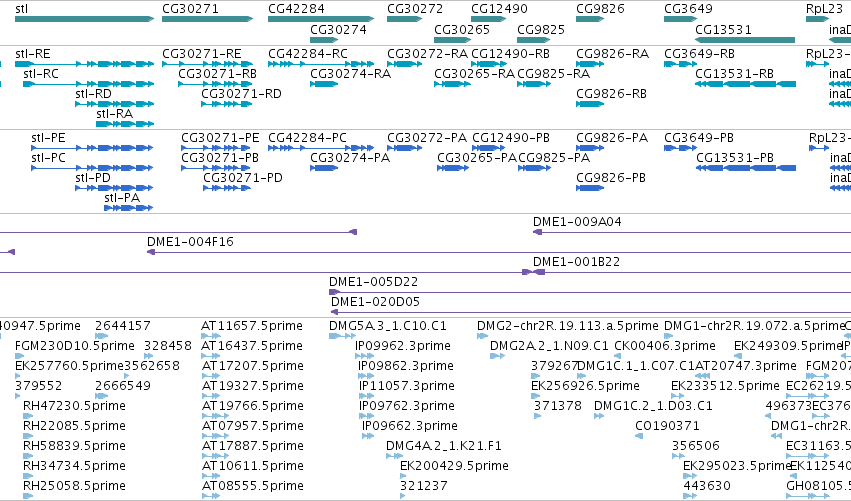This screenshot has height=501, width=851.
Task: Click the CG9825 gene label
Action: pyautogui.click(x=541, y=30)
